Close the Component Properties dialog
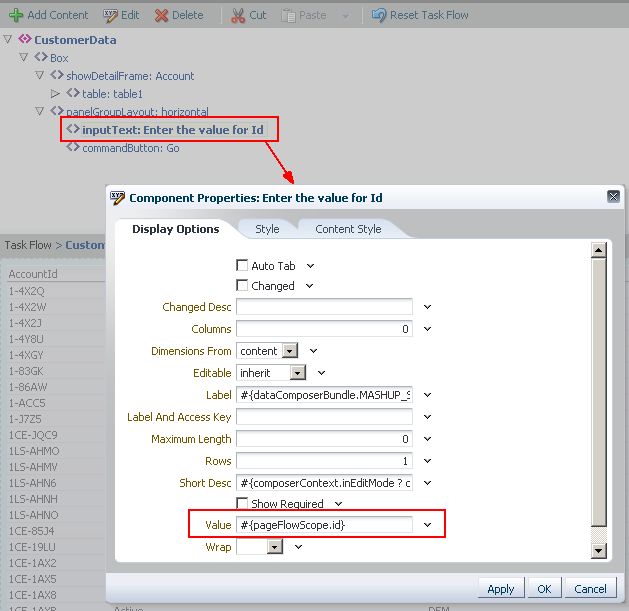629x611 pixels. pyautogui.click(x=613, y=197)
